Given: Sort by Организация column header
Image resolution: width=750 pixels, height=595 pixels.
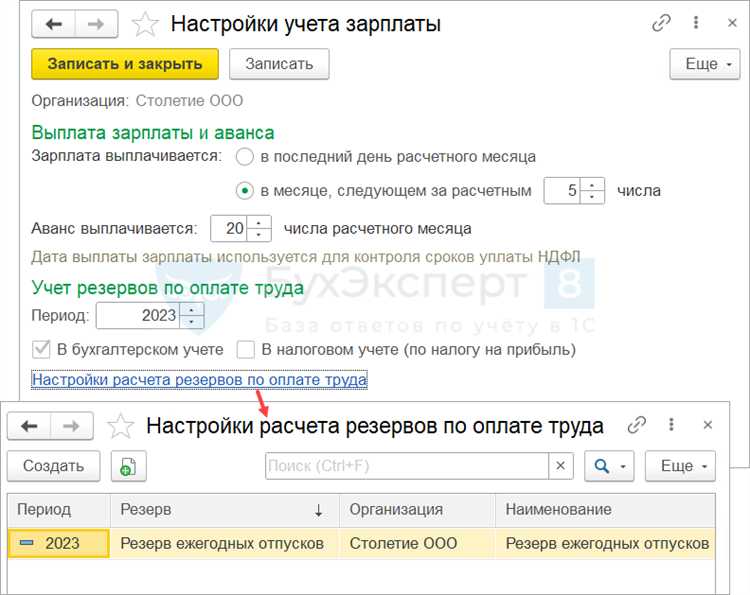Looking at the screenshot, I should 417,510.
